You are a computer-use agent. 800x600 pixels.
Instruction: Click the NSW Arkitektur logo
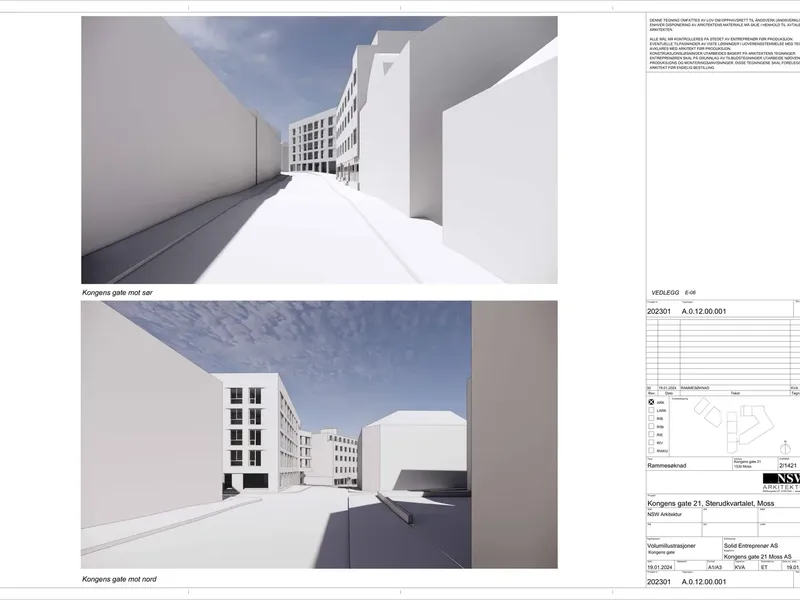coord(781,482)
